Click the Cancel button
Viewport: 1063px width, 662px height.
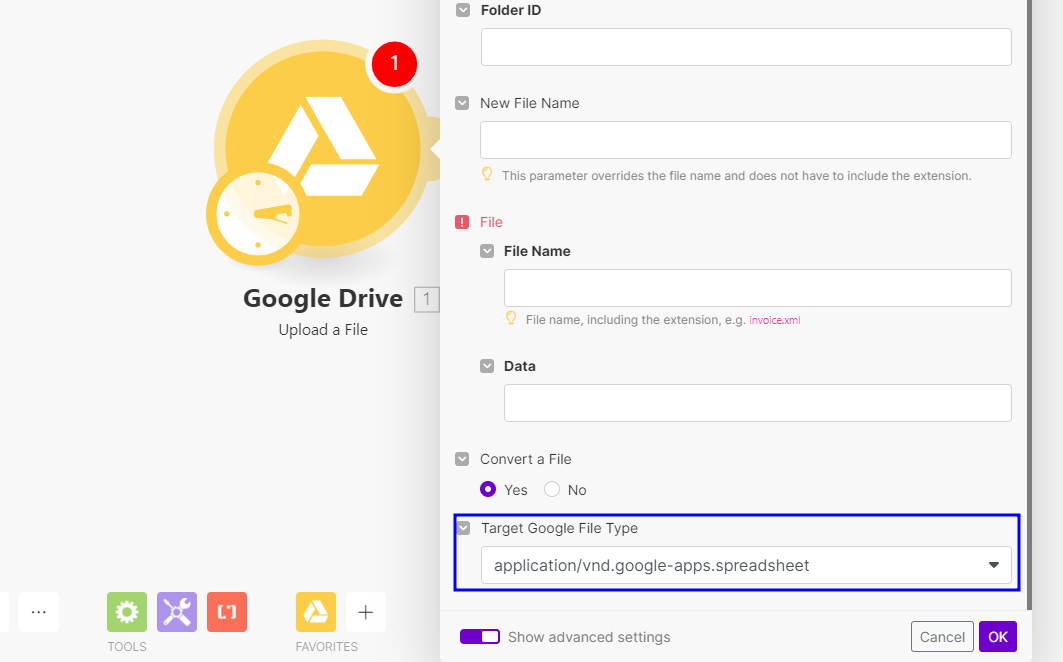[942, 637]
